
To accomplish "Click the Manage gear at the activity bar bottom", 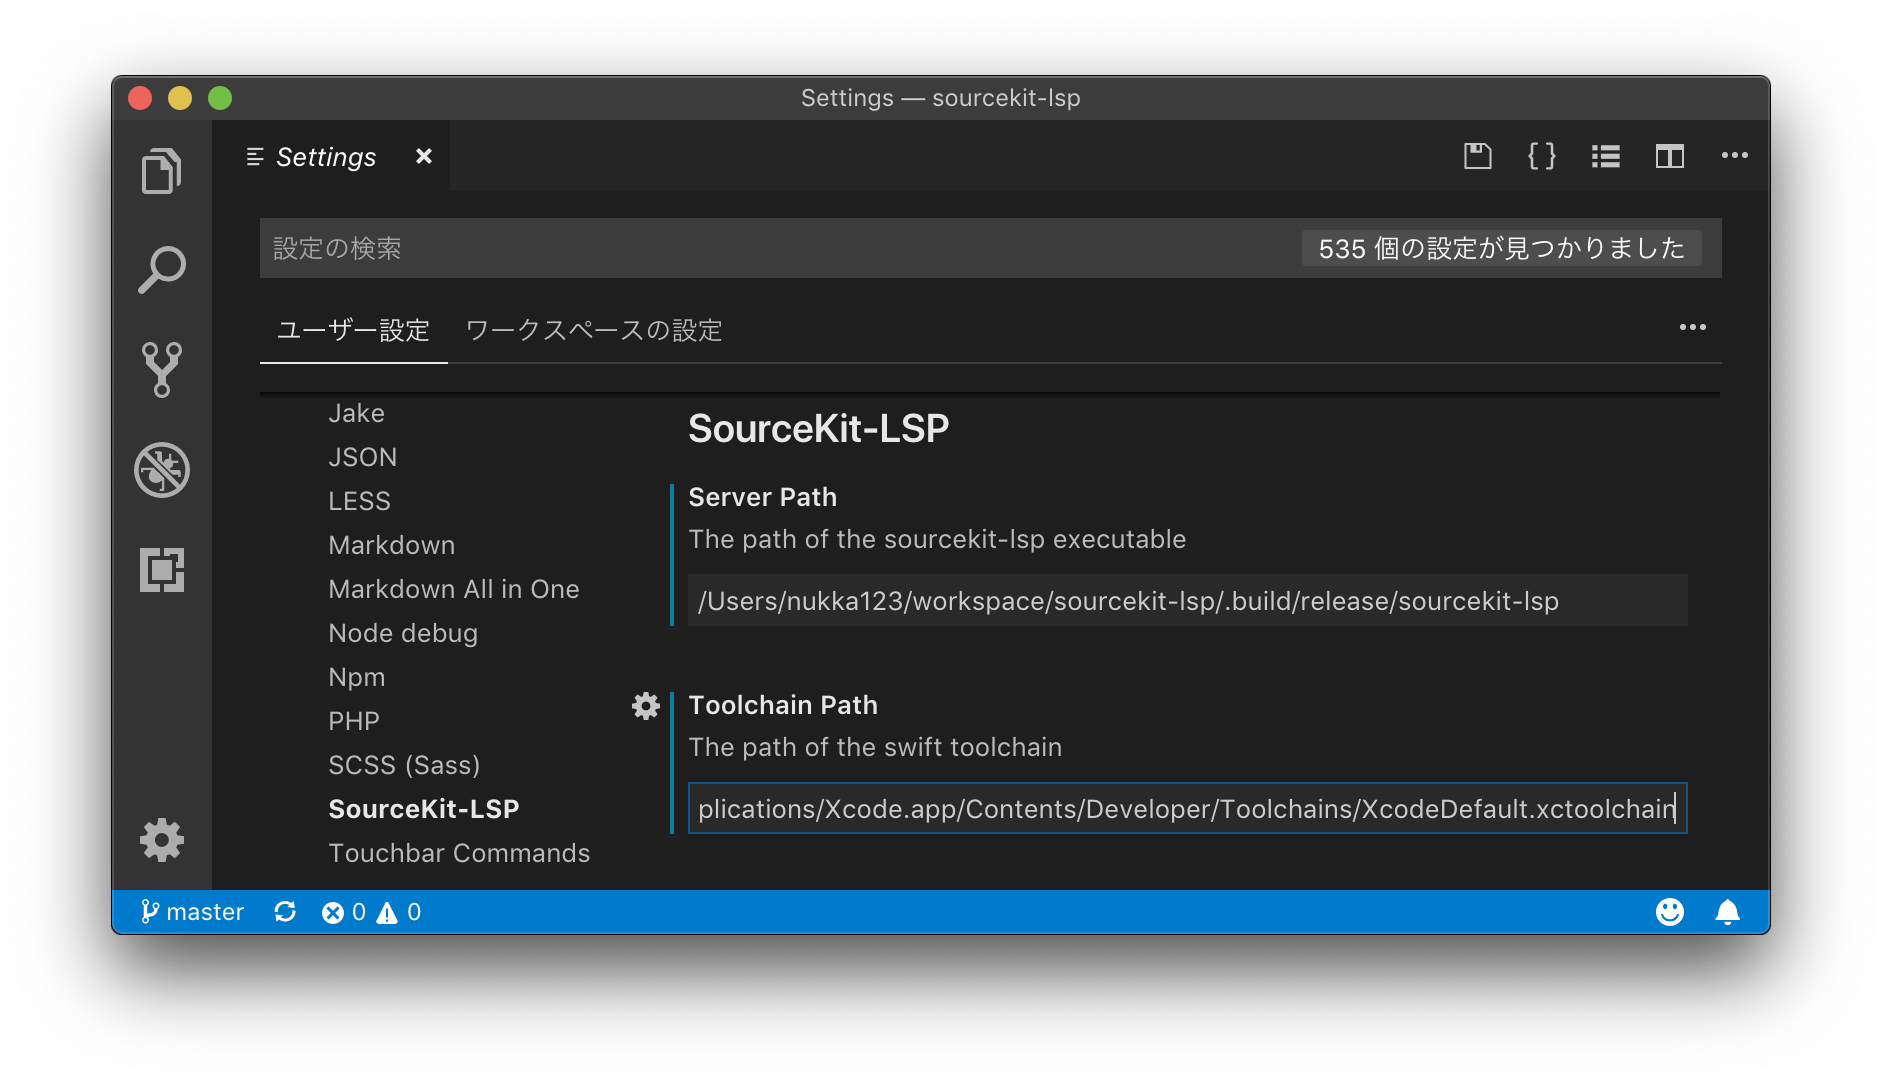I will point(162,840).
